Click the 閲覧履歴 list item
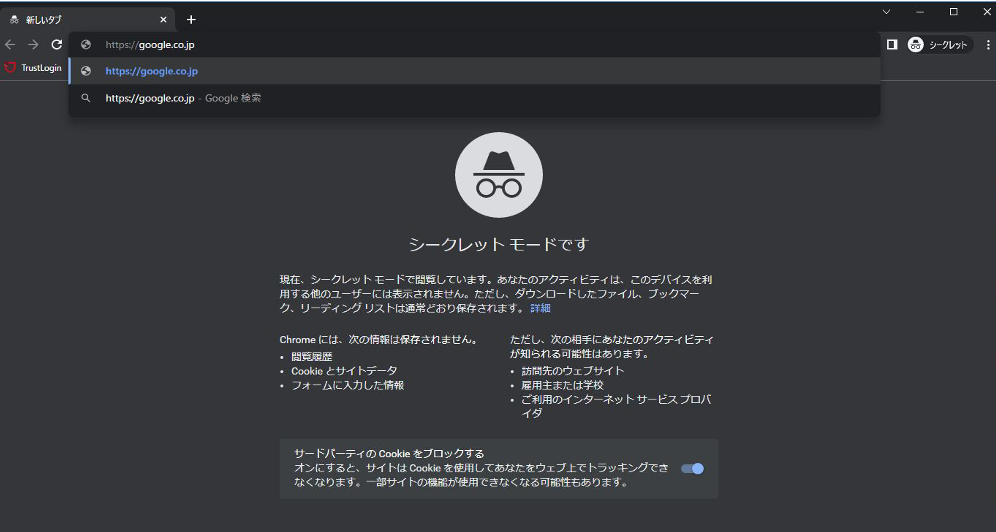The image size is (996, 532). click(312, 357)
